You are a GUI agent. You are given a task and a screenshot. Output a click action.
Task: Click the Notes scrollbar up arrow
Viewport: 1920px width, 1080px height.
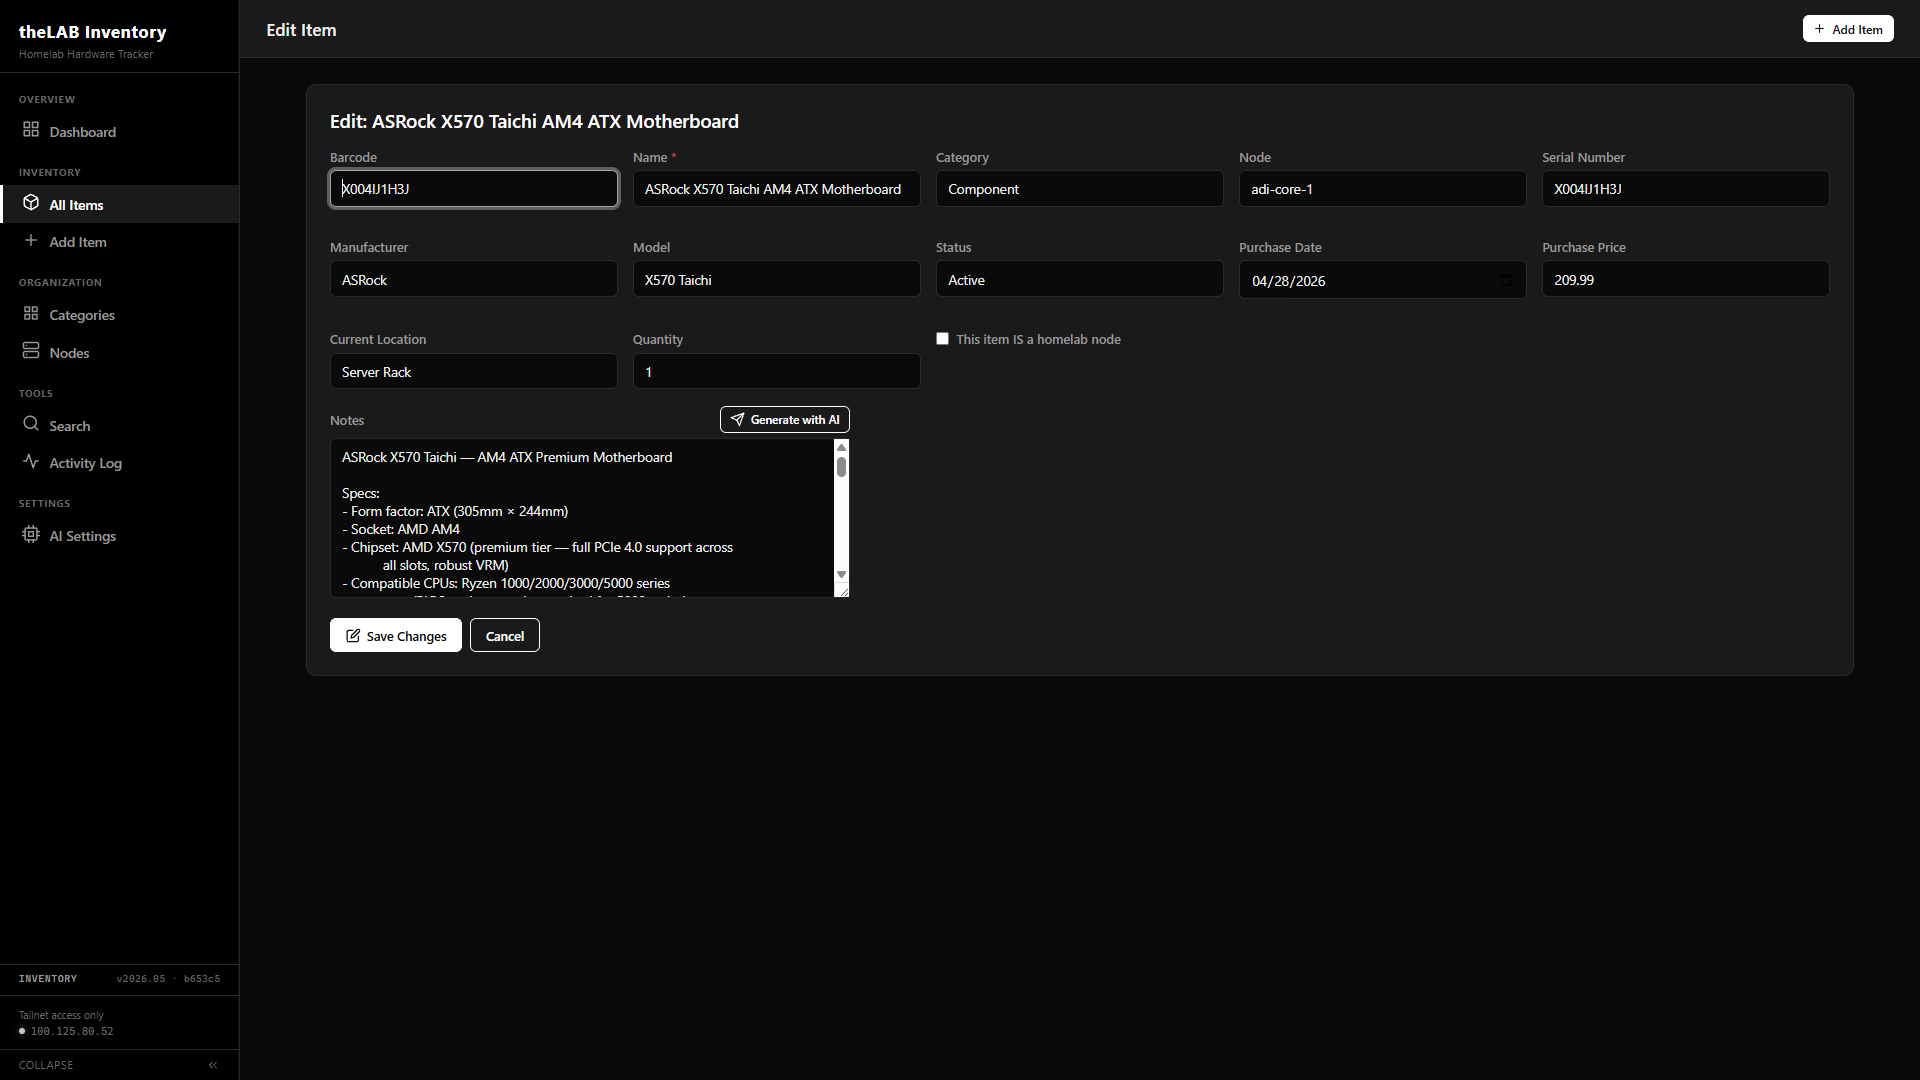tap(841, 447)
